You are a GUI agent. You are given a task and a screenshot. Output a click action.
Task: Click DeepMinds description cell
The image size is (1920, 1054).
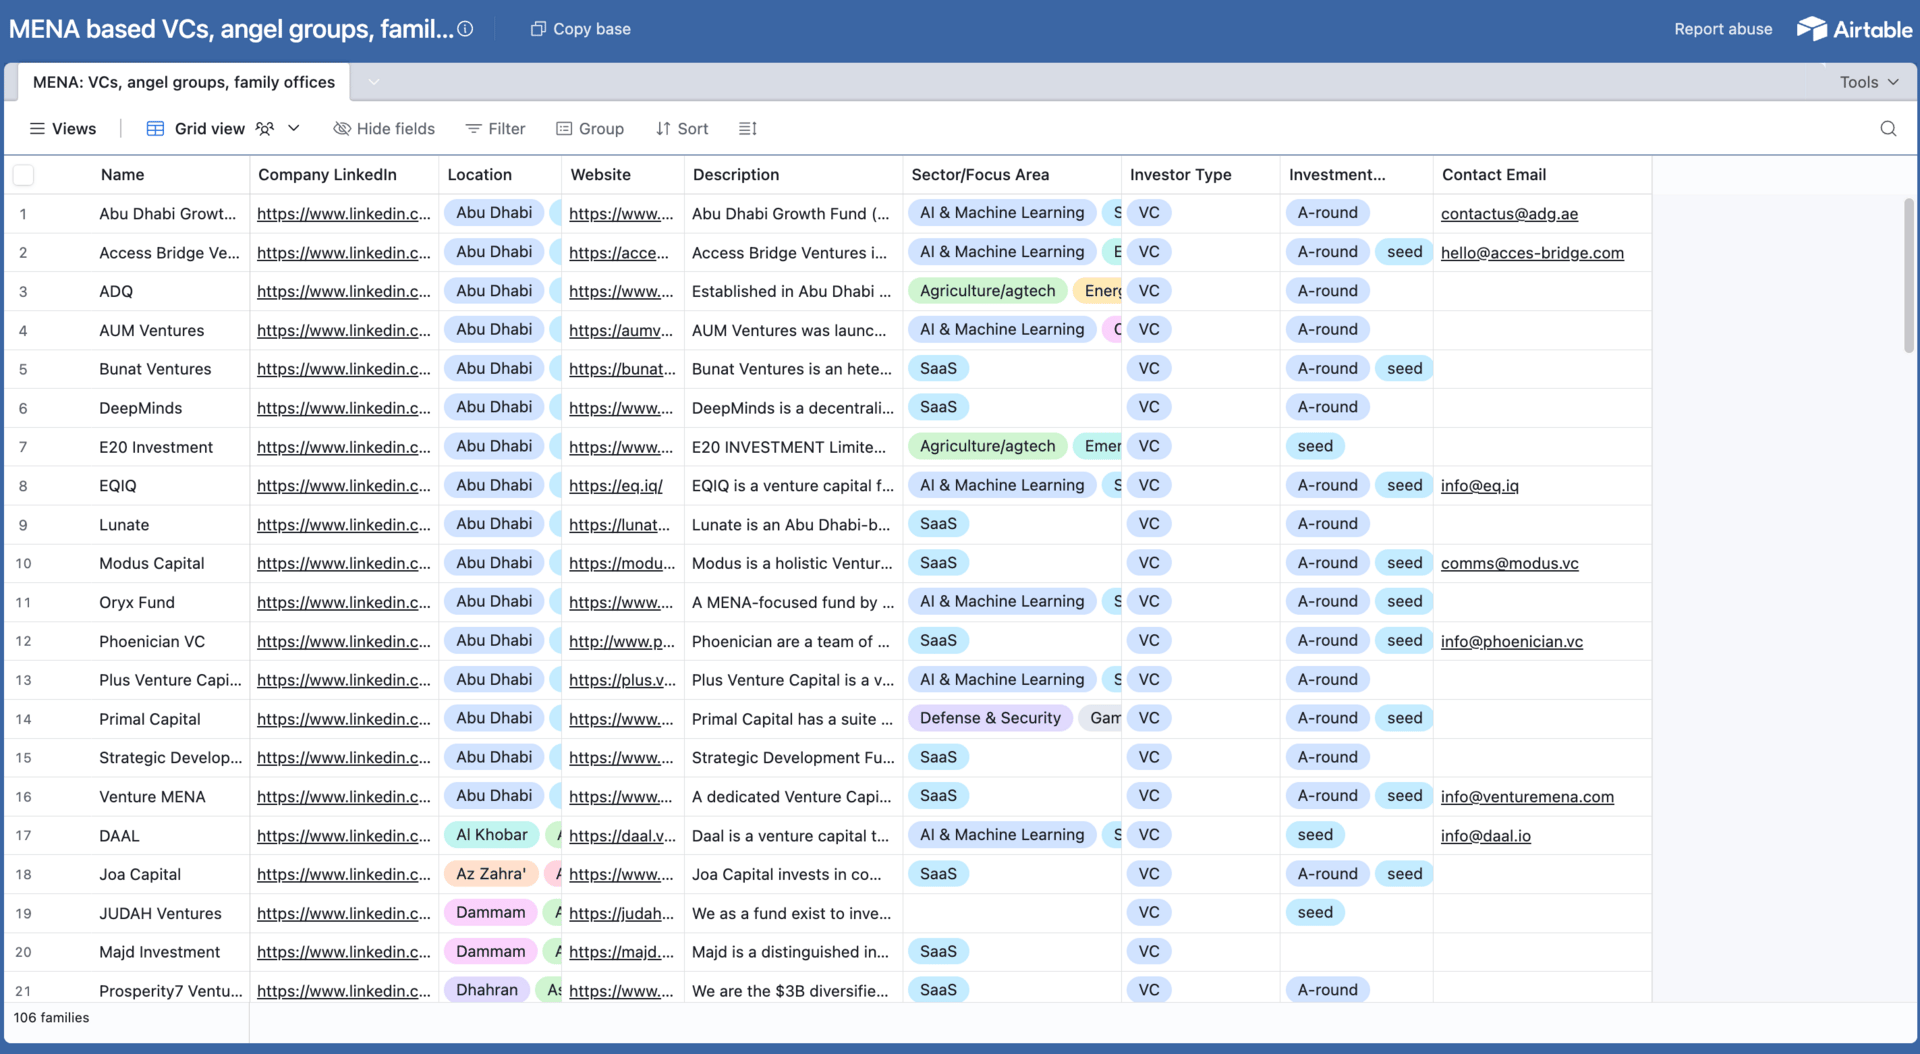tap(794, 408)
